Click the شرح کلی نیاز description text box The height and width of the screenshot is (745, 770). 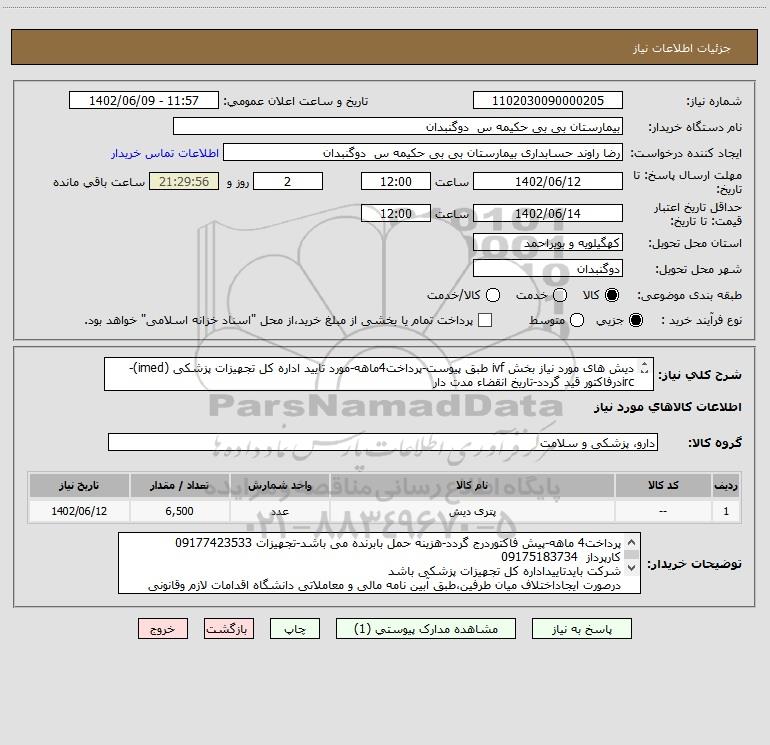pos(379,374)
